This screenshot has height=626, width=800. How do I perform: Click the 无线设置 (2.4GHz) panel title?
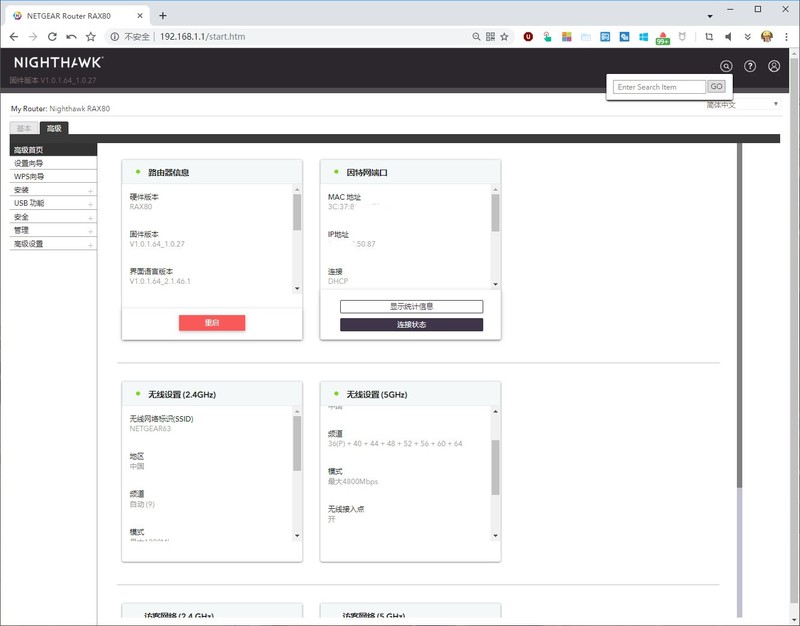click(x=182, y=394)
